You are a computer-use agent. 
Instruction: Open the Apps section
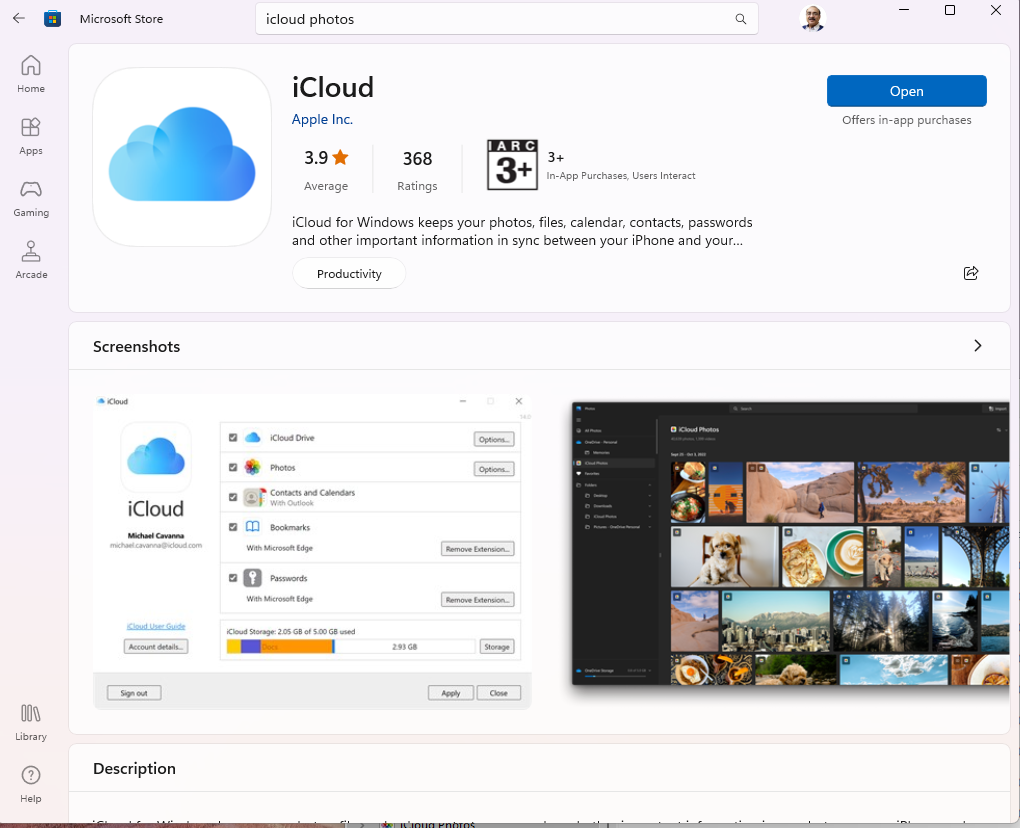tap(31, 137)
